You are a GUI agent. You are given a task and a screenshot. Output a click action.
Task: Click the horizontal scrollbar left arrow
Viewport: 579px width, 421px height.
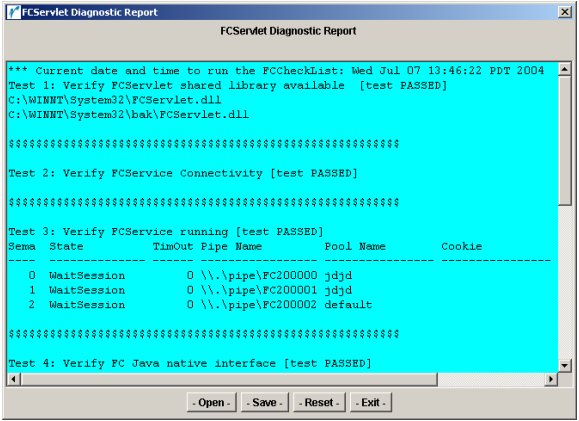14,379
